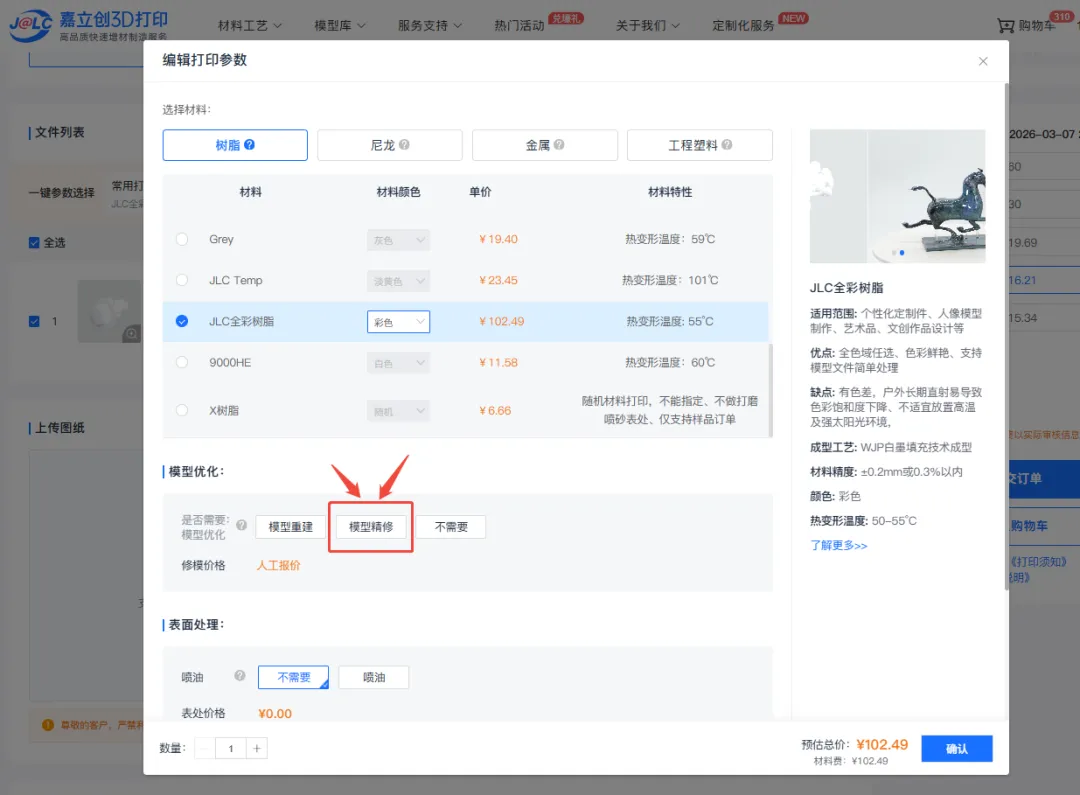Click the help icon next to 树脂

250,145
